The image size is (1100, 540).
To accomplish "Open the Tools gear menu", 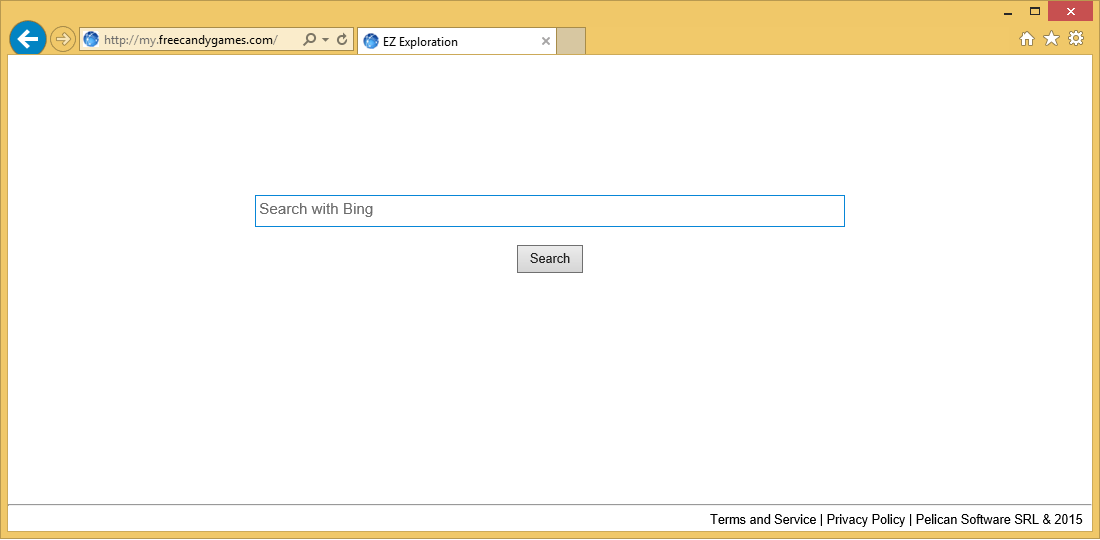I will (x=1075, y=39).
